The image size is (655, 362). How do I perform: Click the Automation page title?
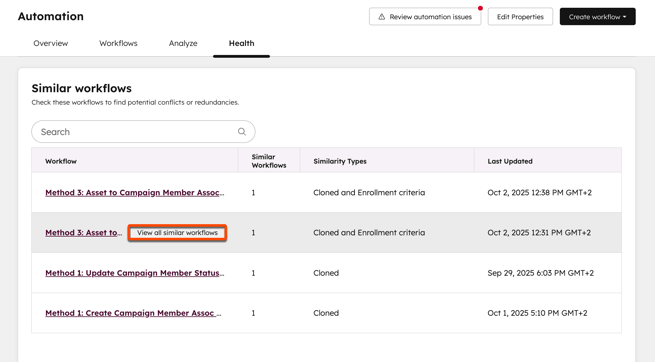click(x=51, y=16)
